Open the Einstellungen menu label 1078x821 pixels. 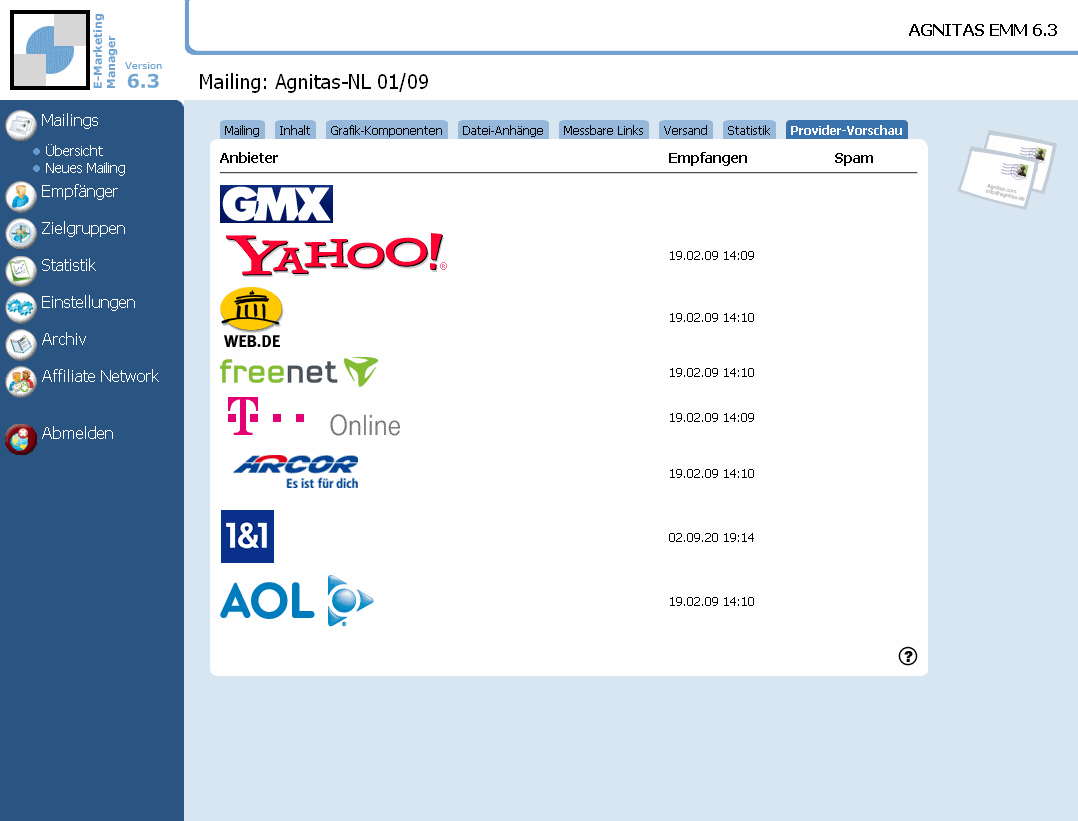(x=88, y=303)
